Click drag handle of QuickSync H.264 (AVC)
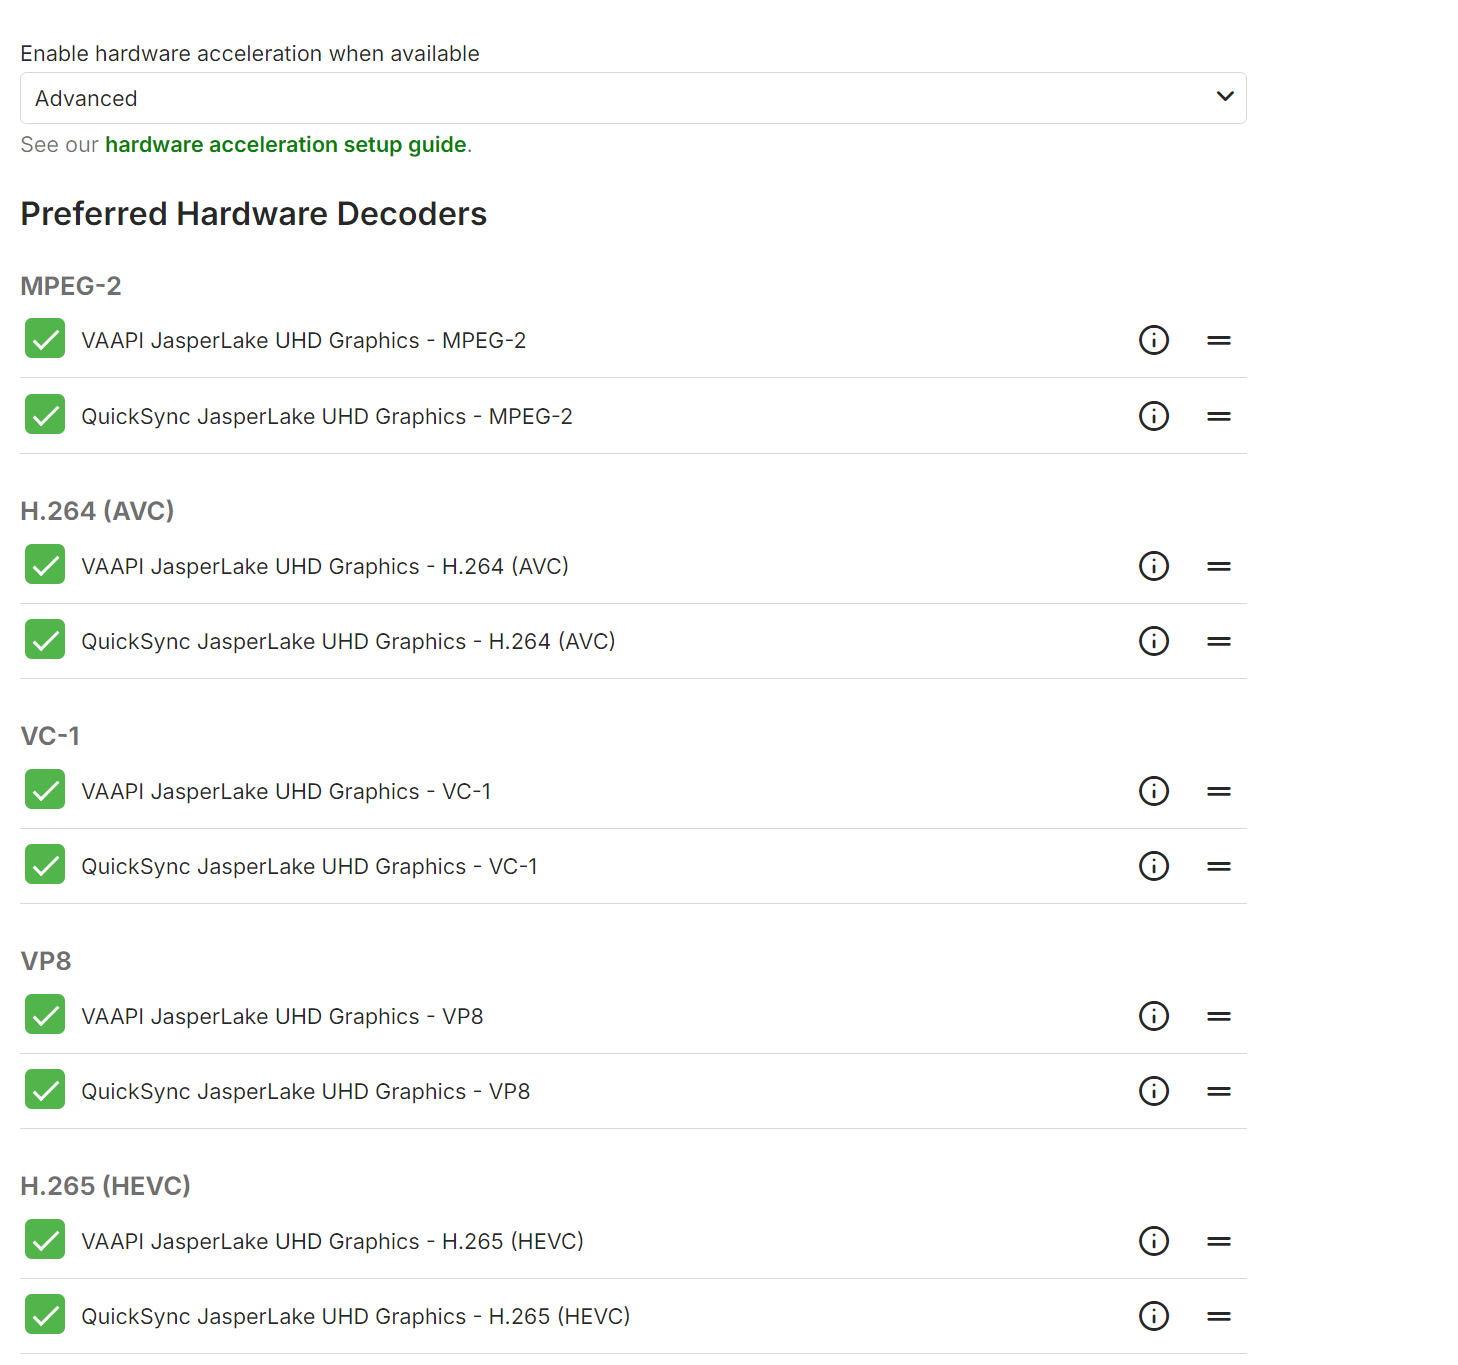1458x1365 pixels. (x=1219, y=641)
